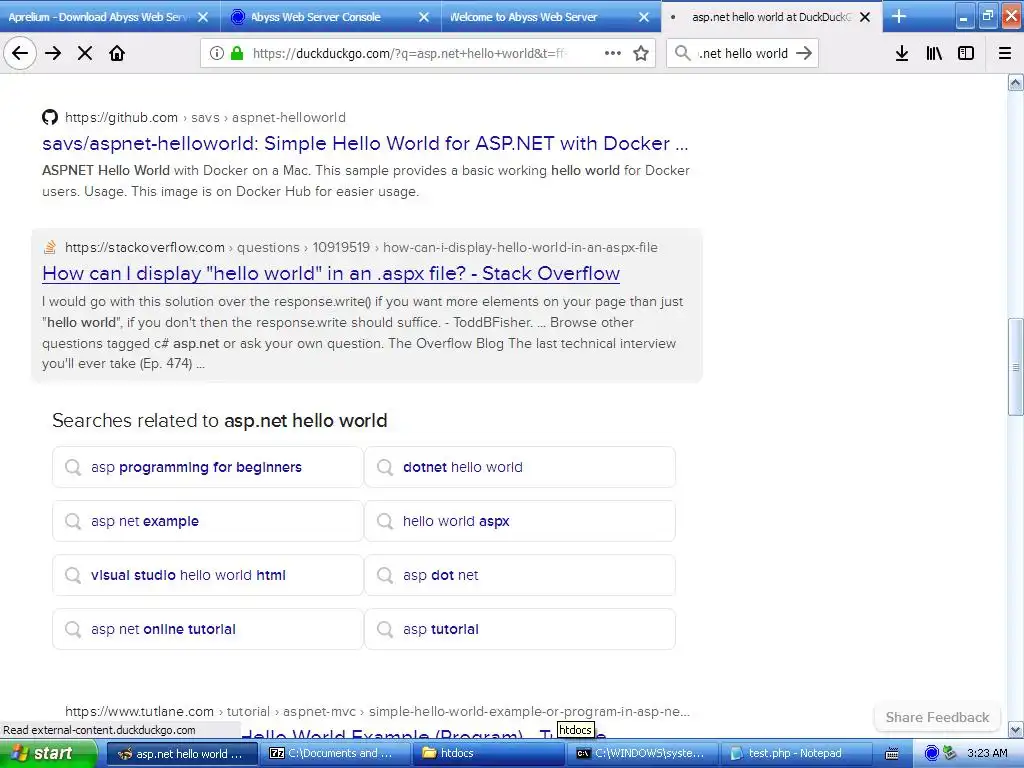Select the asp.net hello world DuckDuckGo tab
This screenshot has height=768, width=1024.
pos(771,17)
